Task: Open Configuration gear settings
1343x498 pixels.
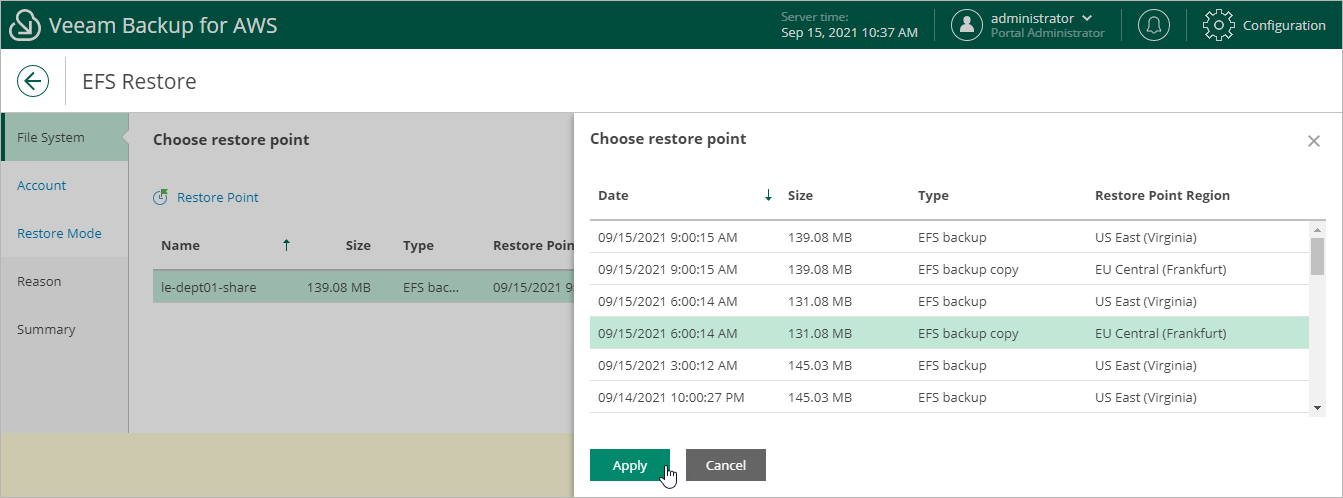Action: (x=1218, y=25)
